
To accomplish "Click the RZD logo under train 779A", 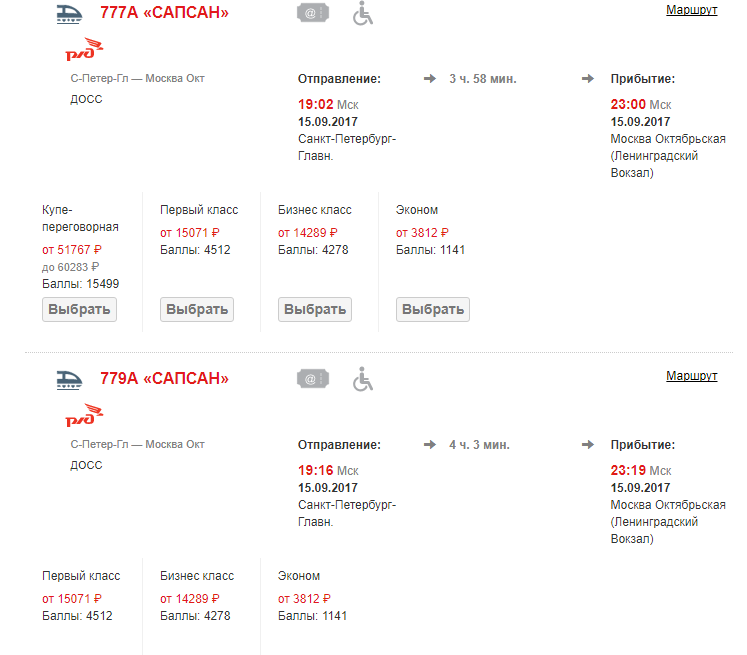I will click(84, 415).
